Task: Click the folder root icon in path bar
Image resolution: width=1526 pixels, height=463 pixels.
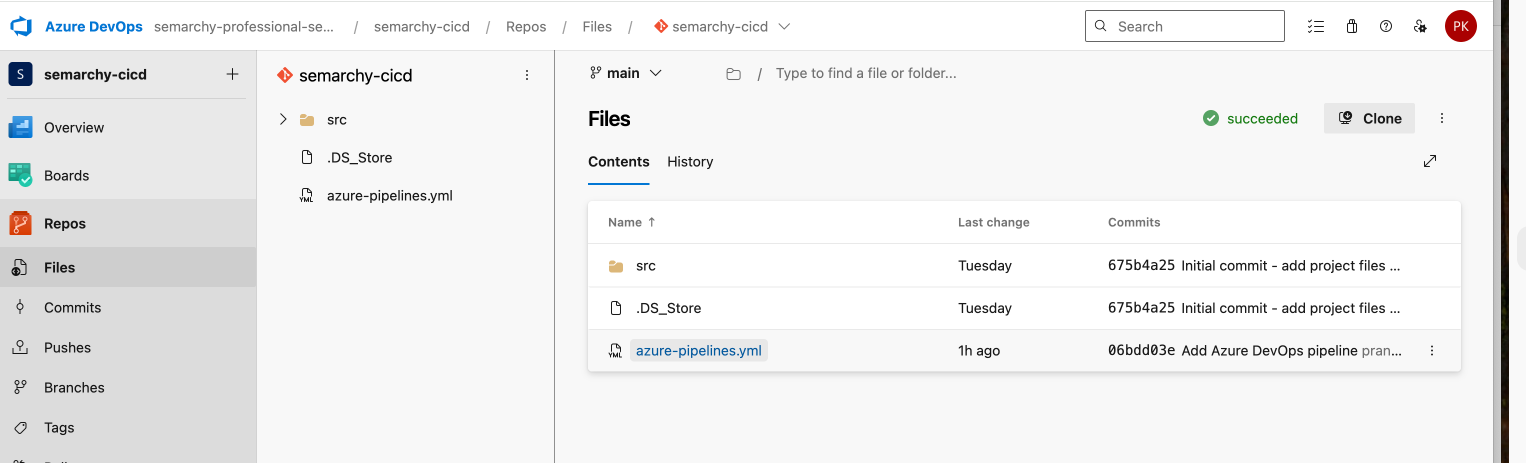Action: 733,74
